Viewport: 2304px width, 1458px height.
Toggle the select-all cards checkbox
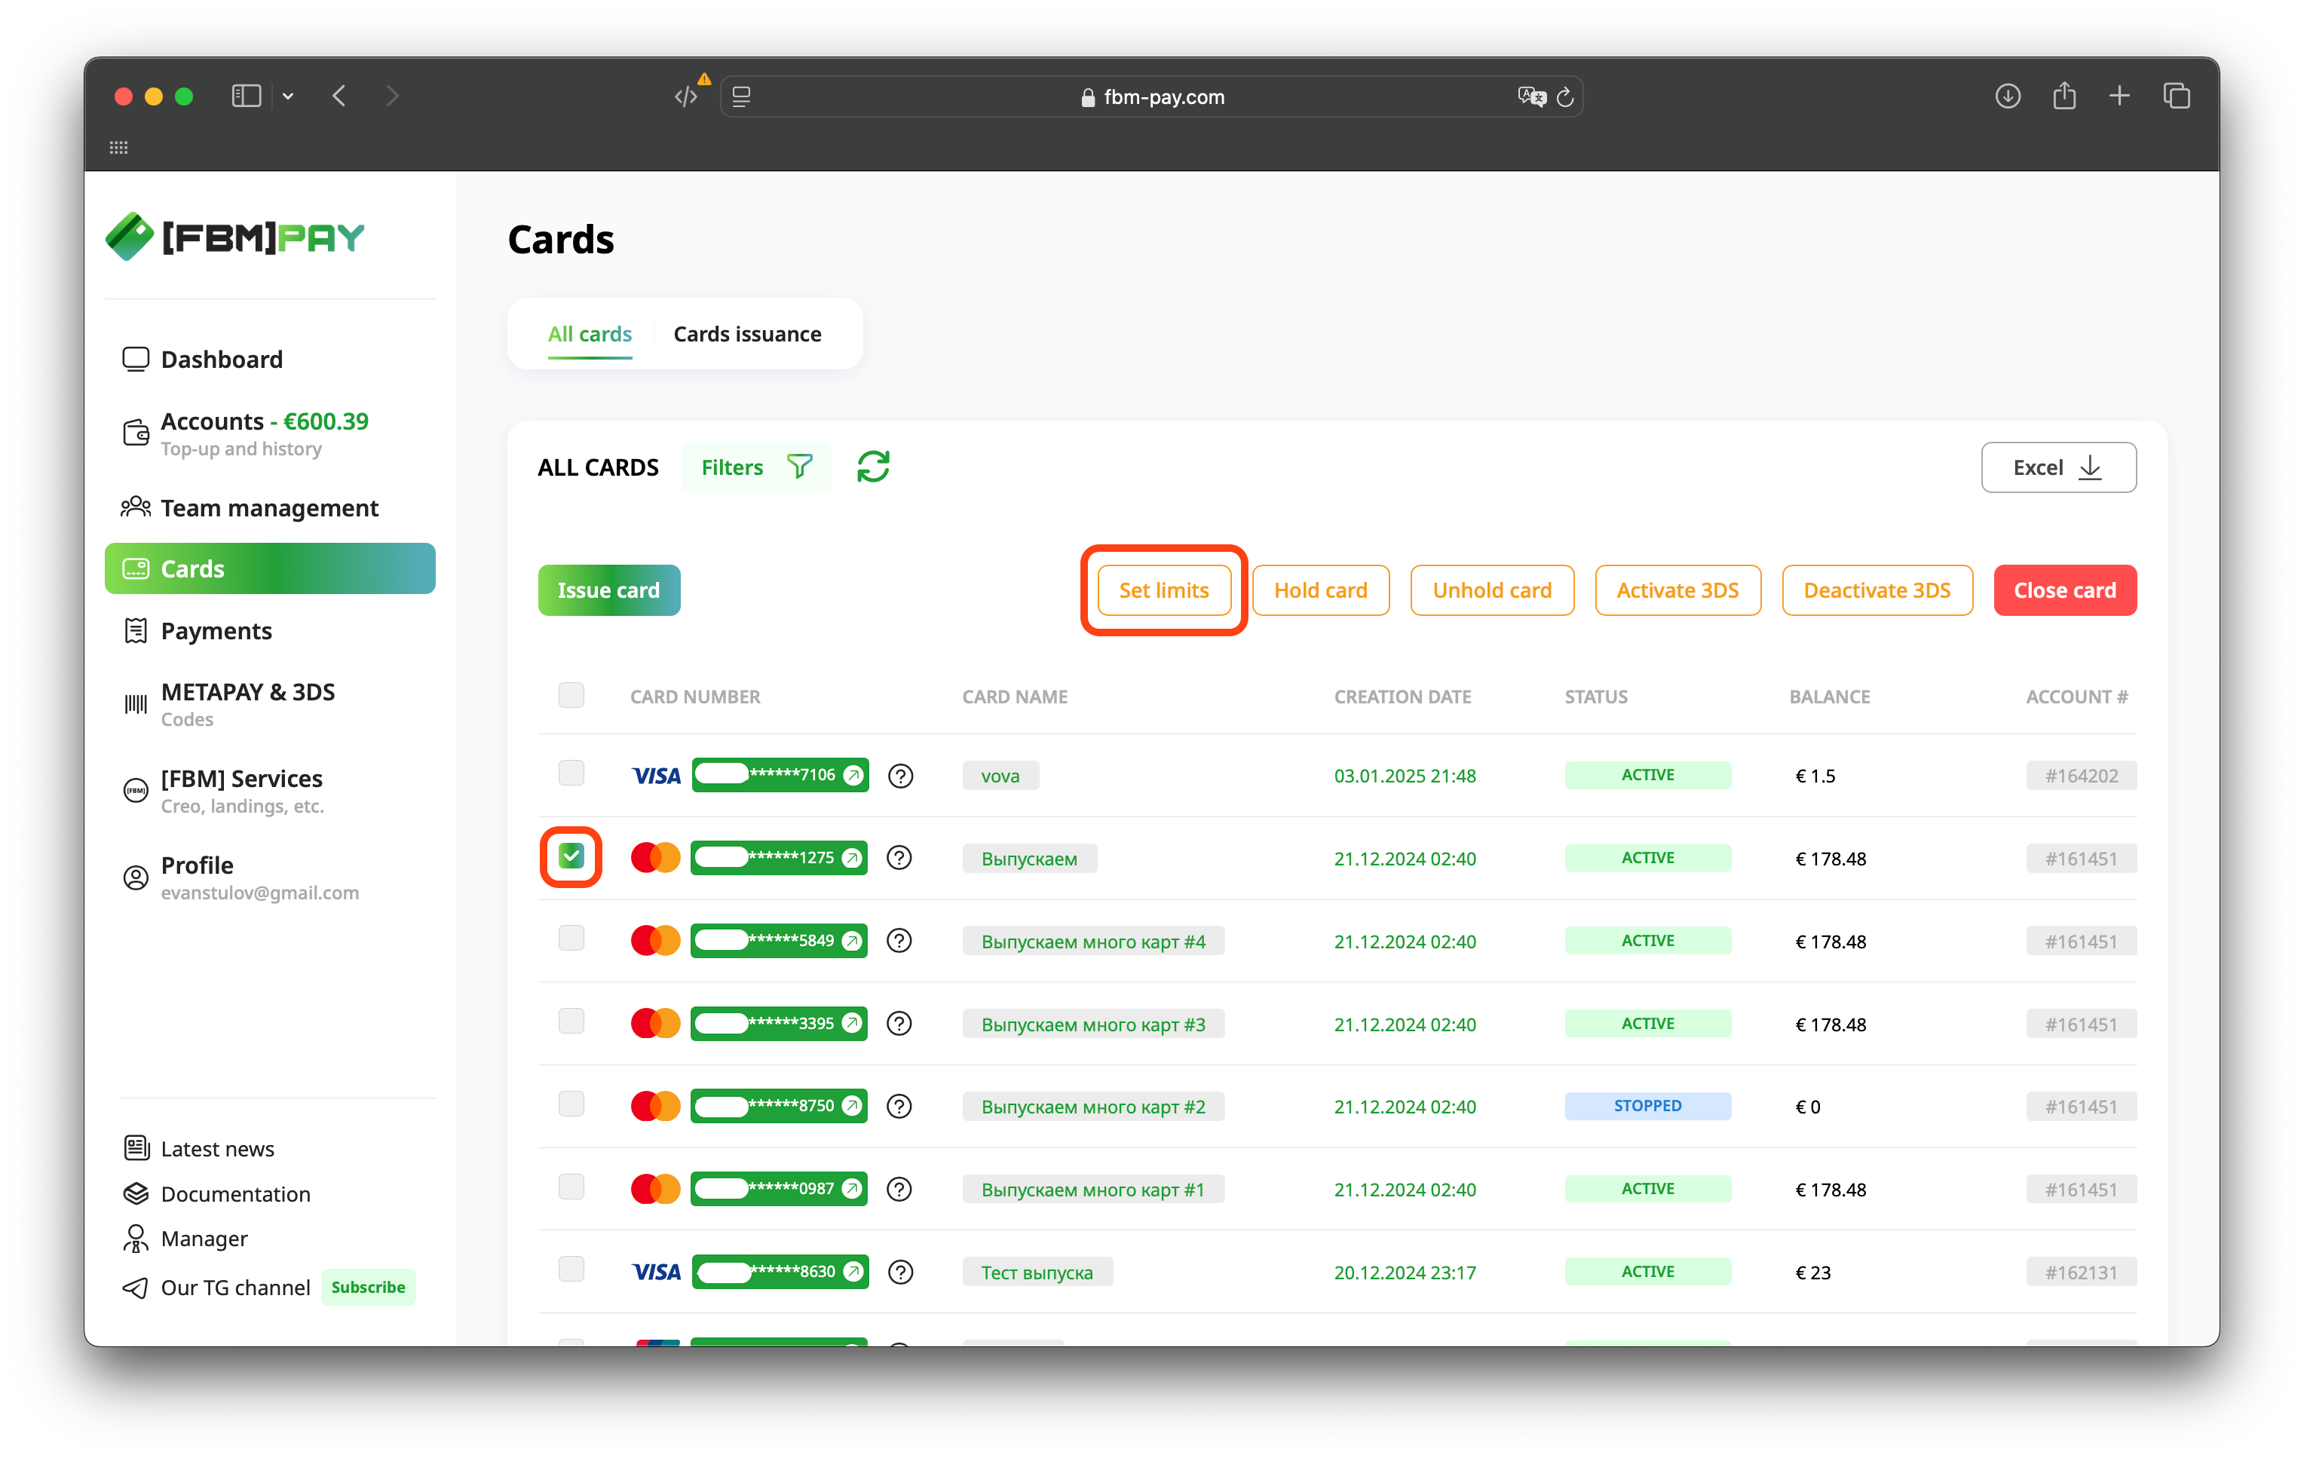coord(571,695)
